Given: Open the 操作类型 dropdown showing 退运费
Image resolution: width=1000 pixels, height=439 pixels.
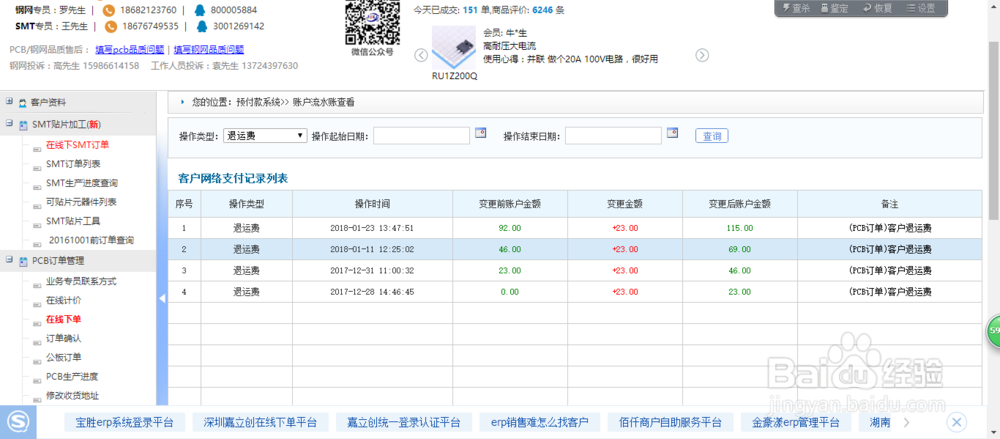Looking at the screenshot, I should (265, 136).
